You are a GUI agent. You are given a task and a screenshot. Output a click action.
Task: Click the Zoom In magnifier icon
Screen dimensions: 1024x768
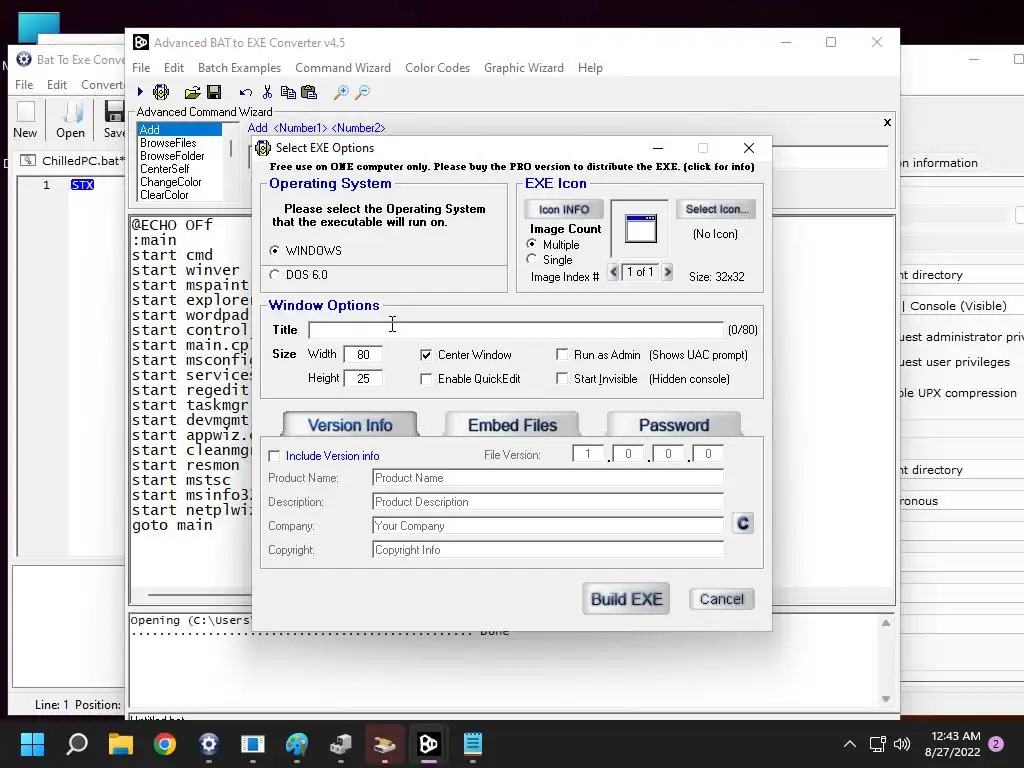[x=341, y=92]
